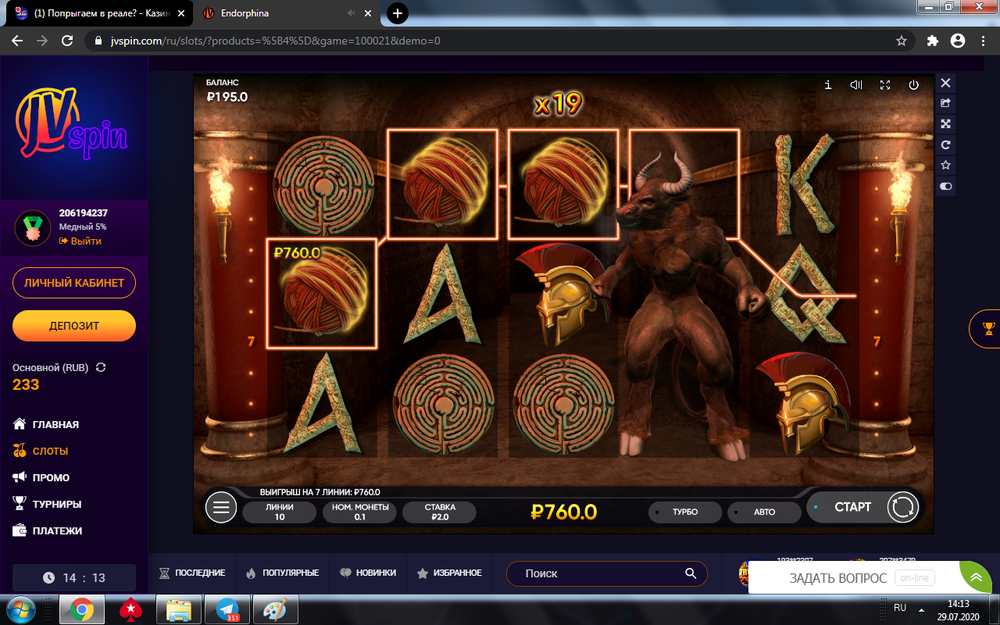This screenshot has height=625, width=1000.
Task: Switch the slot to fullscreen mode
Action: (885, 85)
